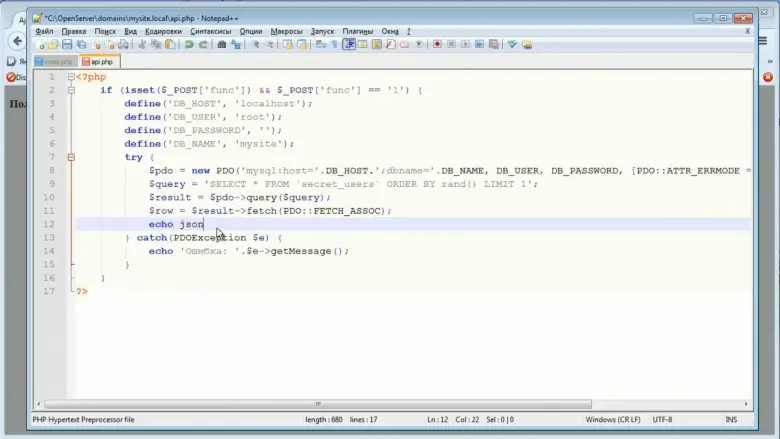Toggle word wrap in the toolbar
The image size is (780, 439).
tap(320, 45)
